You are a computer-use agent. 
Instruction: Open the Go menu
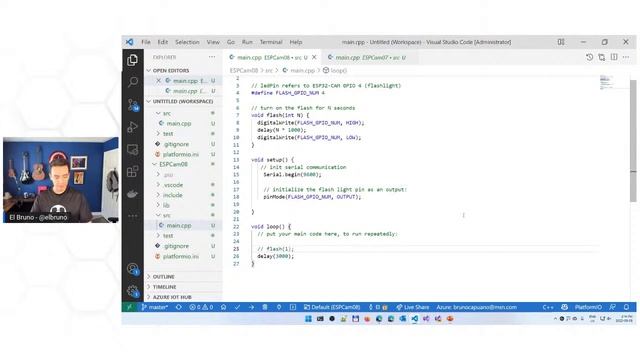pyautogui.click(x=231, y=42)
